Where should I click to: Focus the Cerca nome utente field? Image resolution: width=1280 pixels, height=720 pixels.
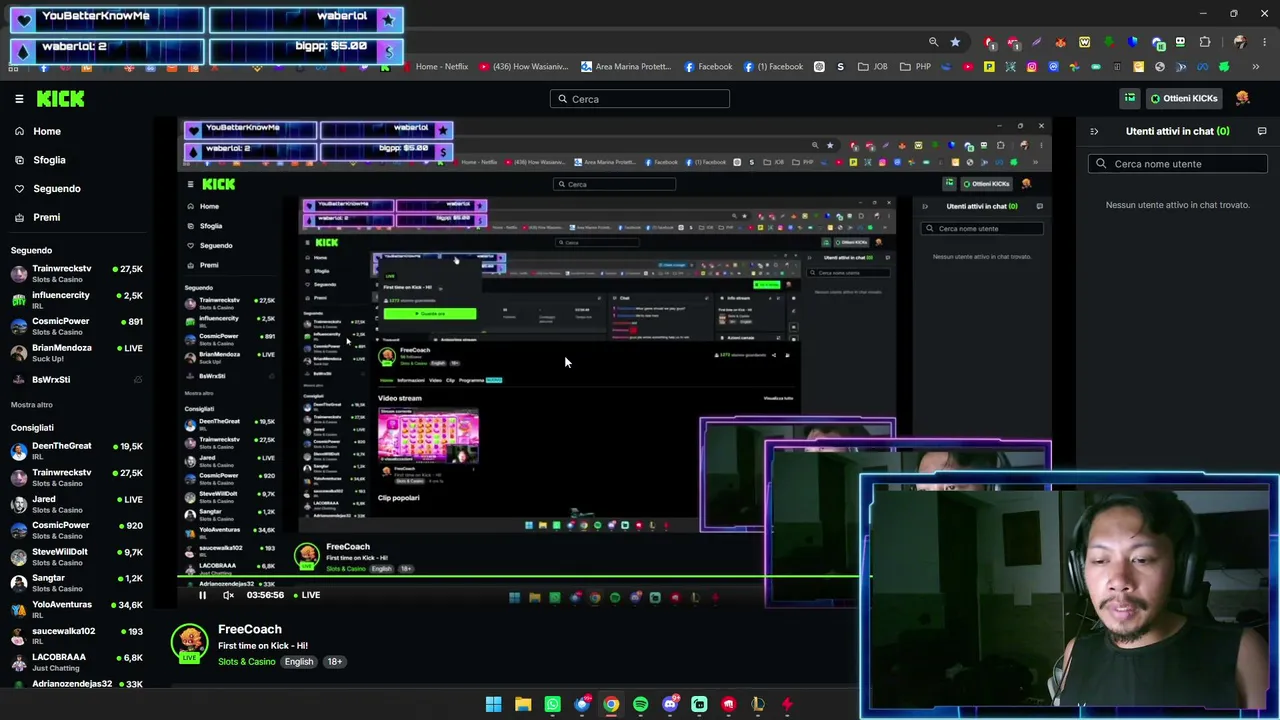pyautogui.click(x=1178, y=164)
